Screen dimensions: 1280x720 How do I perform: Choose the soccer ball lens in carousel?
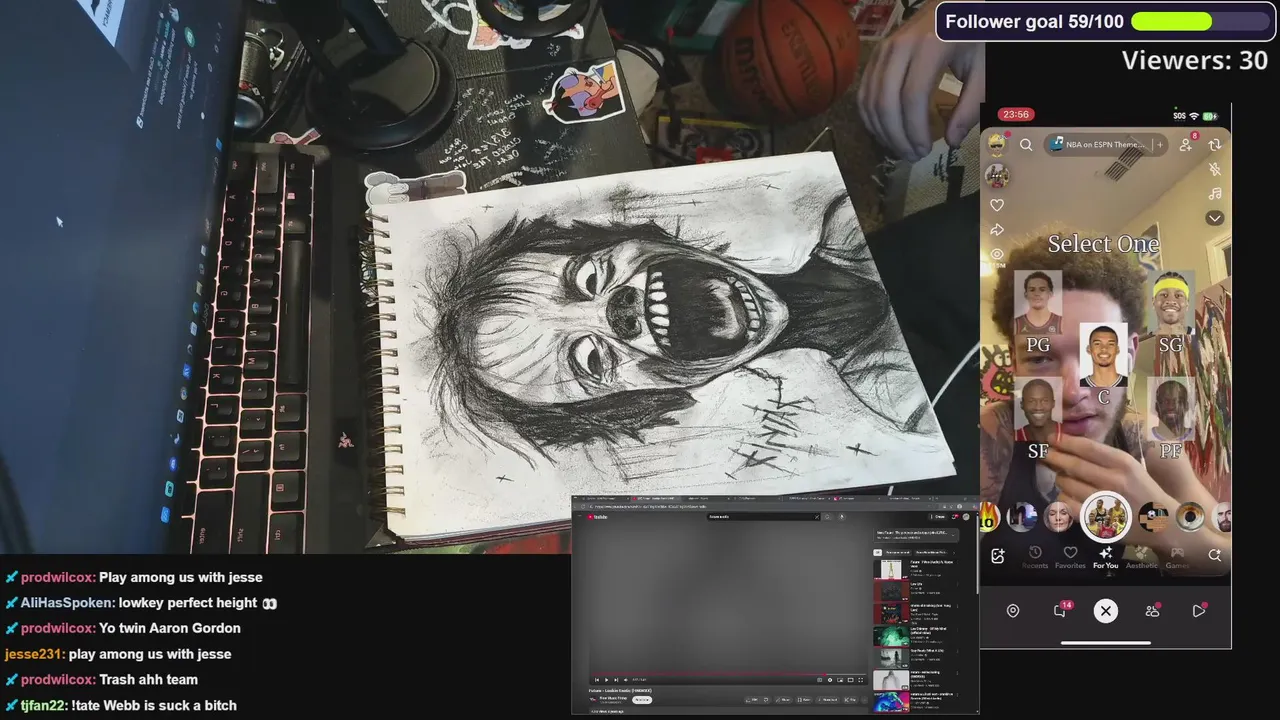tap(1153, 517)
